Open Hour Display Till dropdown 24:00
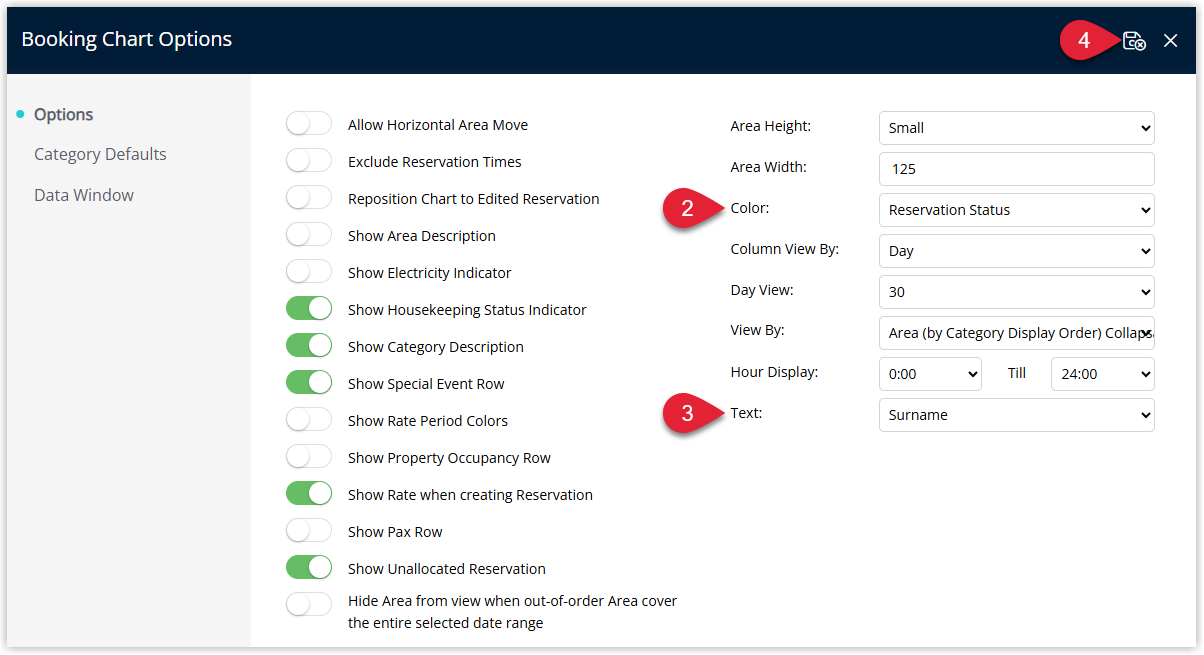This screenshot has width=1204, height=655. tap(1103, 374)
